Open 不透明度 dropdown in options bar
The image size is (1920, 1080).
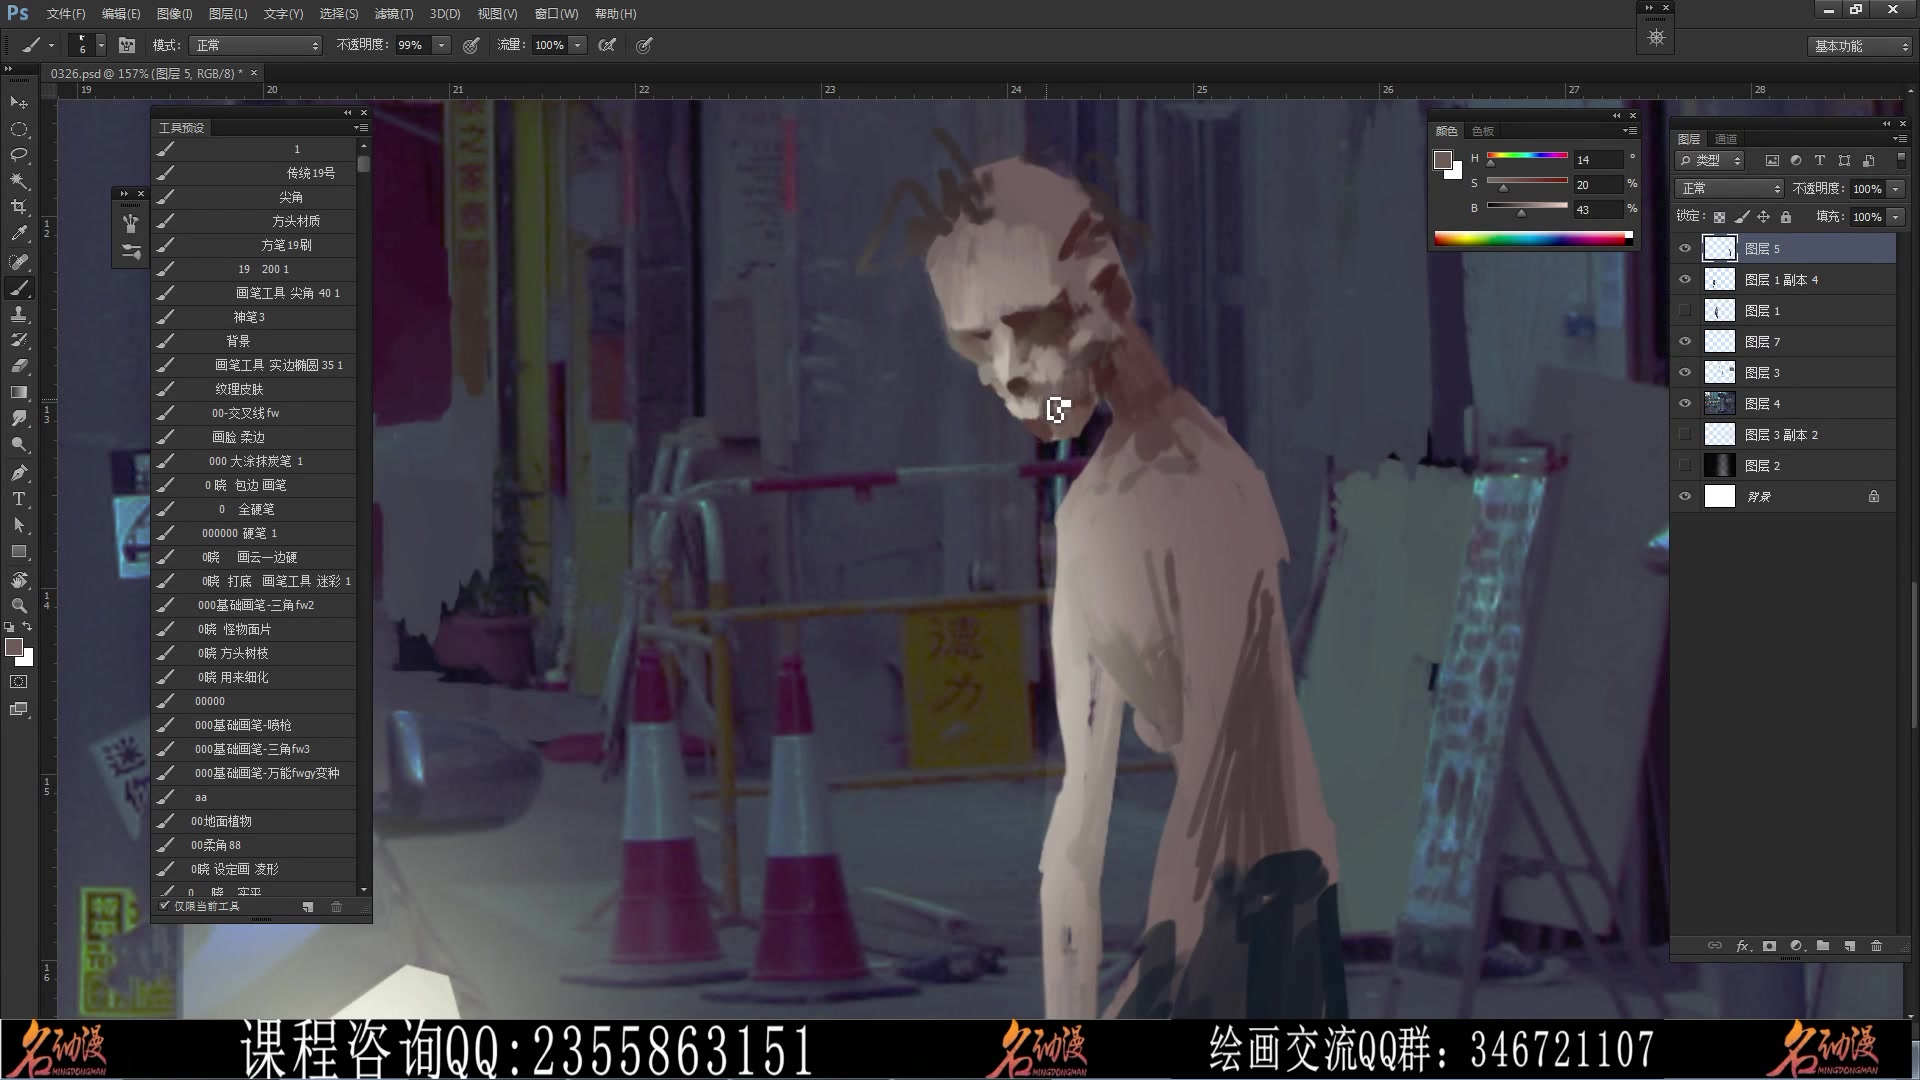pyautogui.click(x=441, y=45)
